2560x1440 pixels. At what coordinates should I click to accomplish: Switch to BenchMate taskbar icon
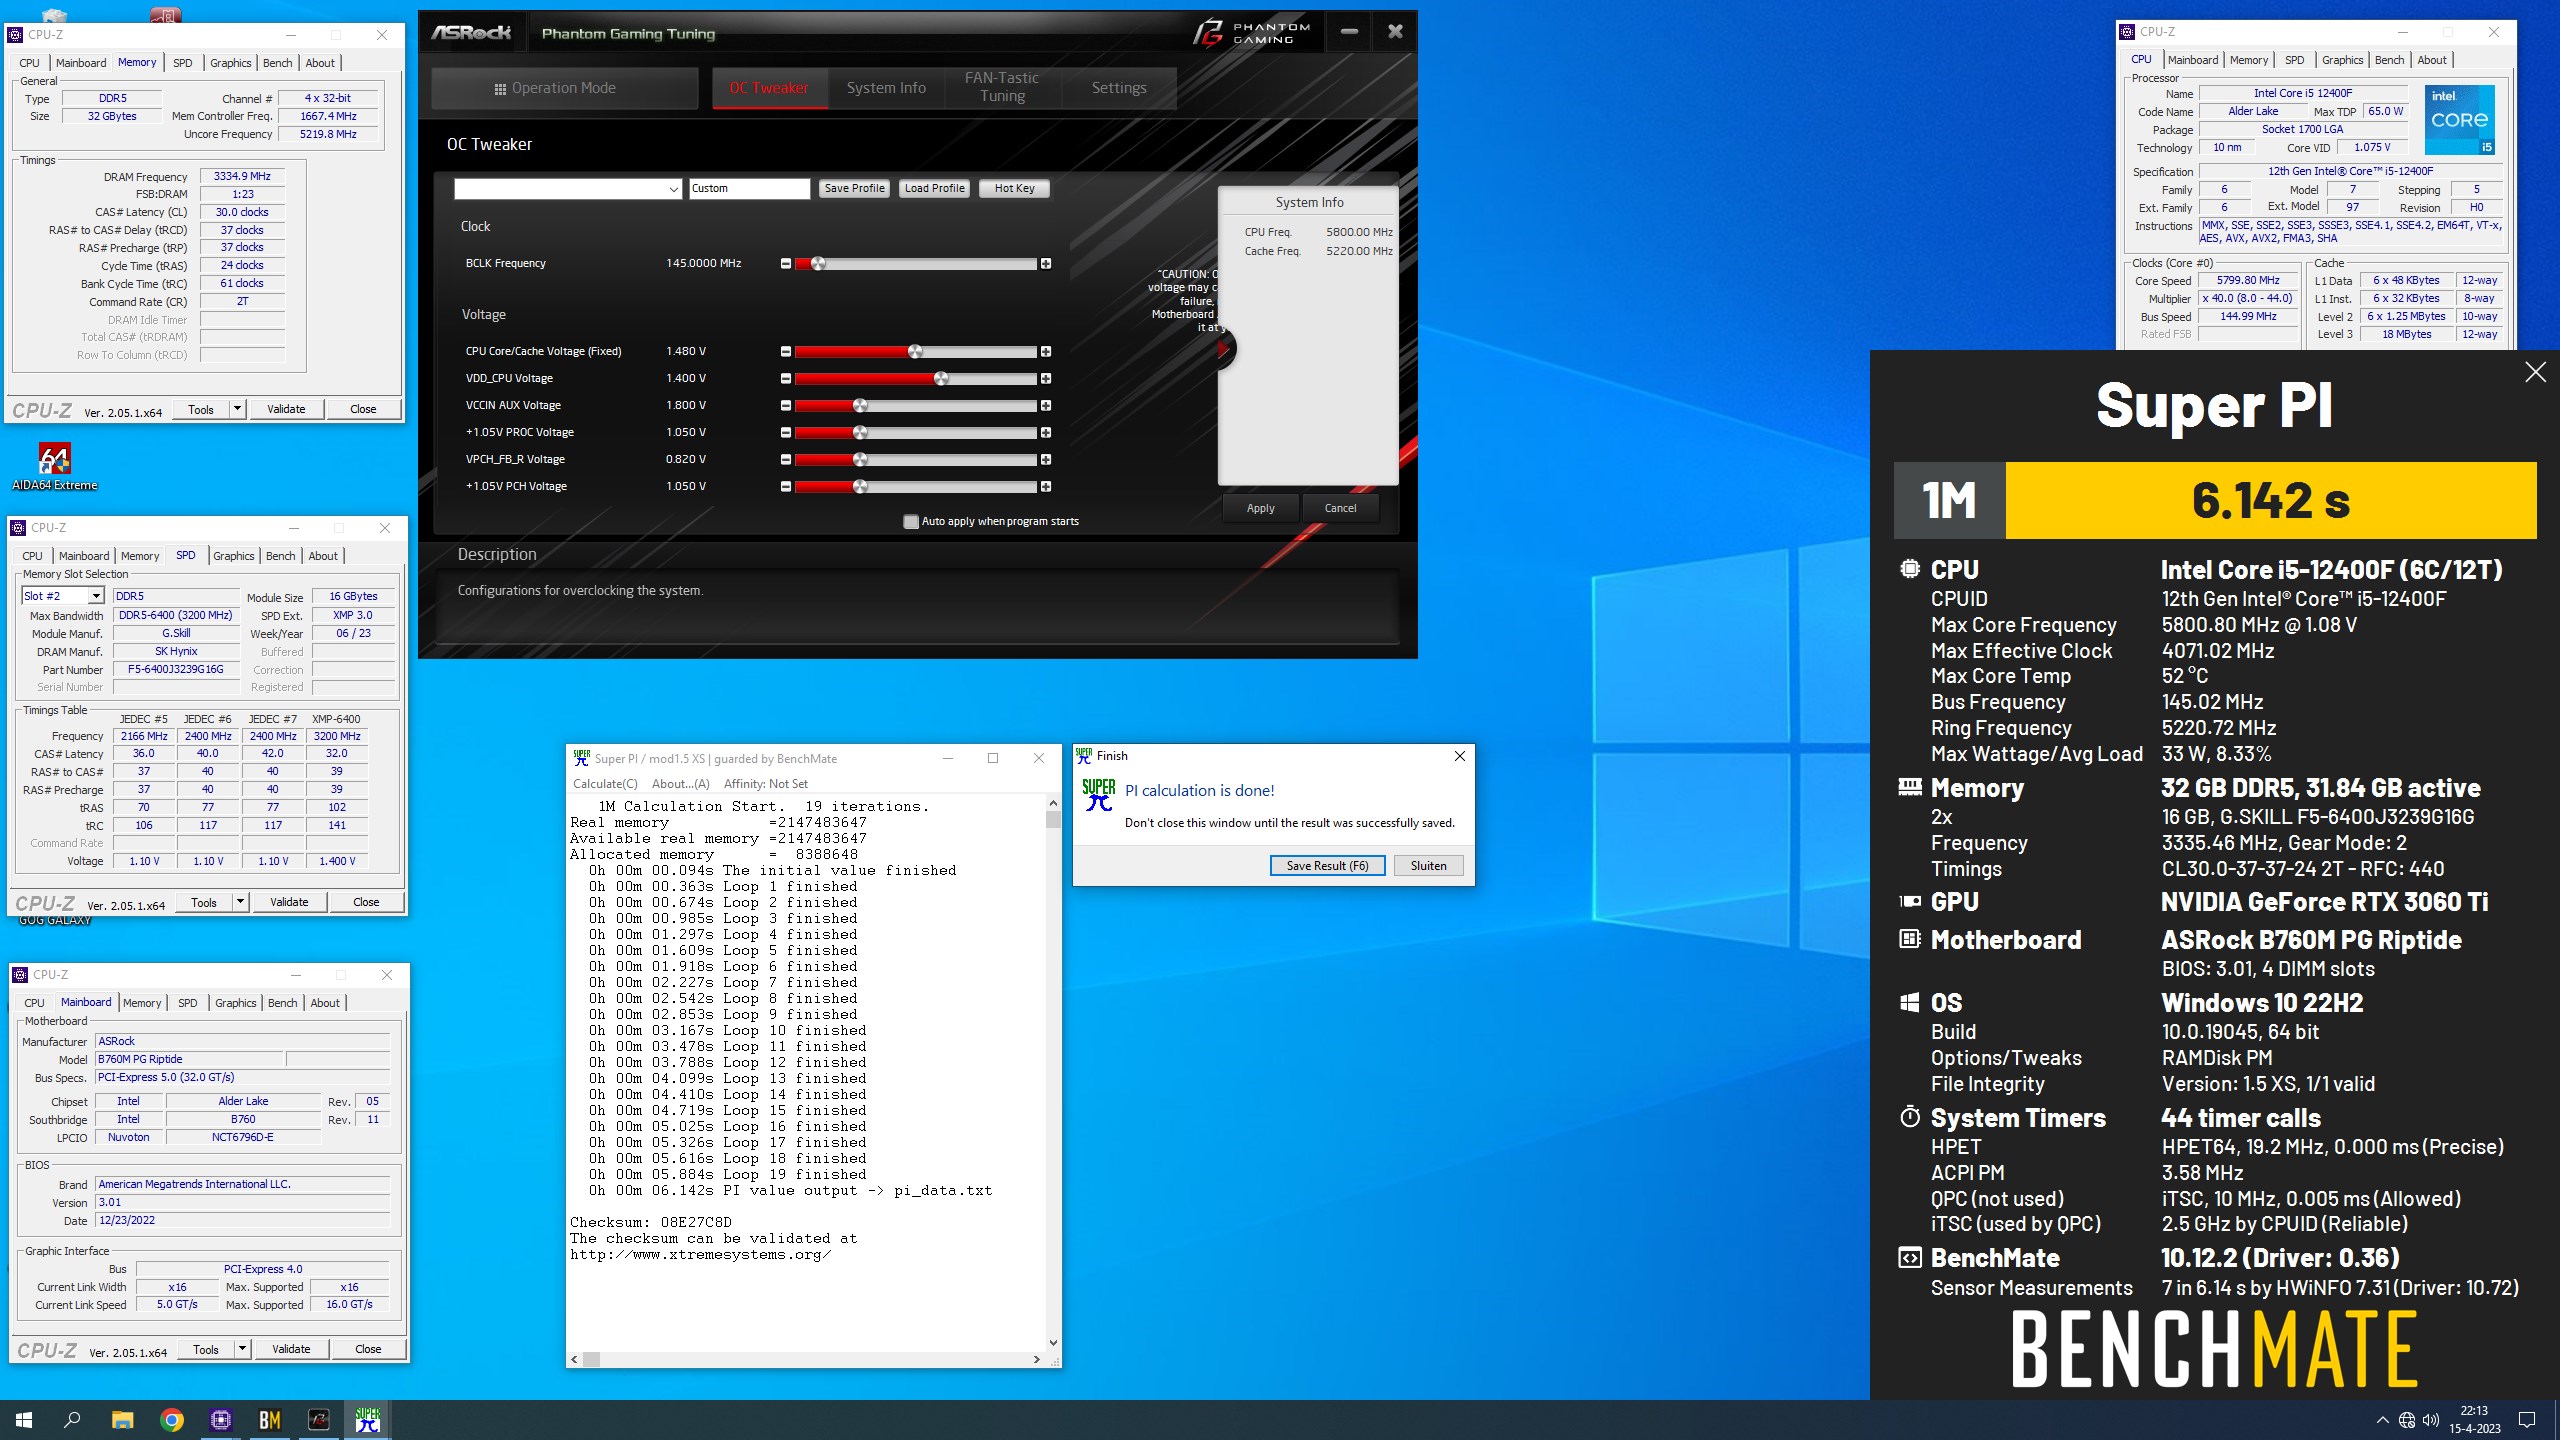coord(270,1419)
